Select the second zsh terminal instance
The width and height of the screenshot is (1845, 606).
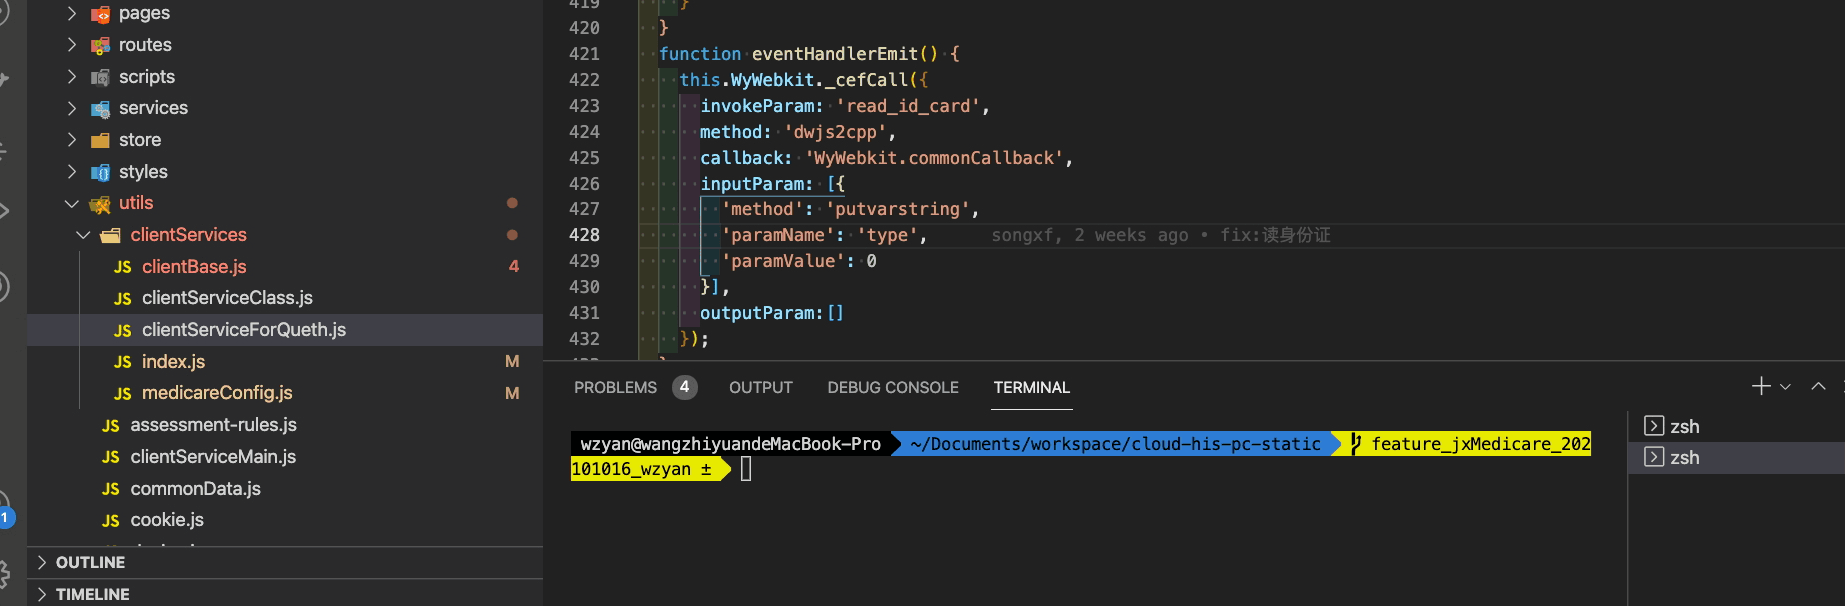point(1684,457)
